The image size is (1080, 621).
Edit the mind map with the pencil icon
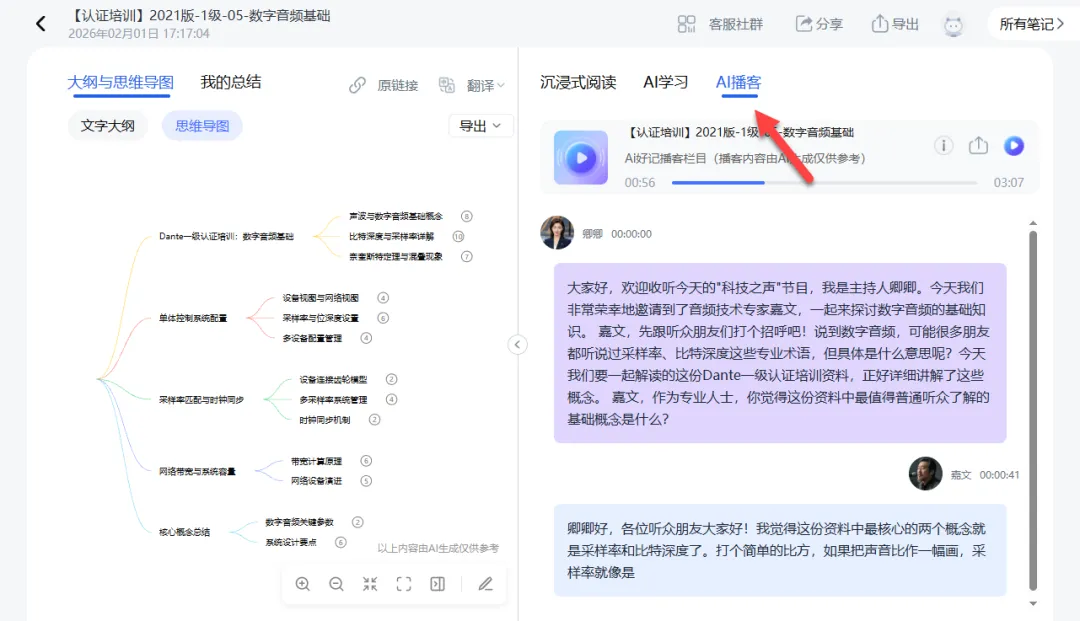pyautogui.click(x=485, y=584)
